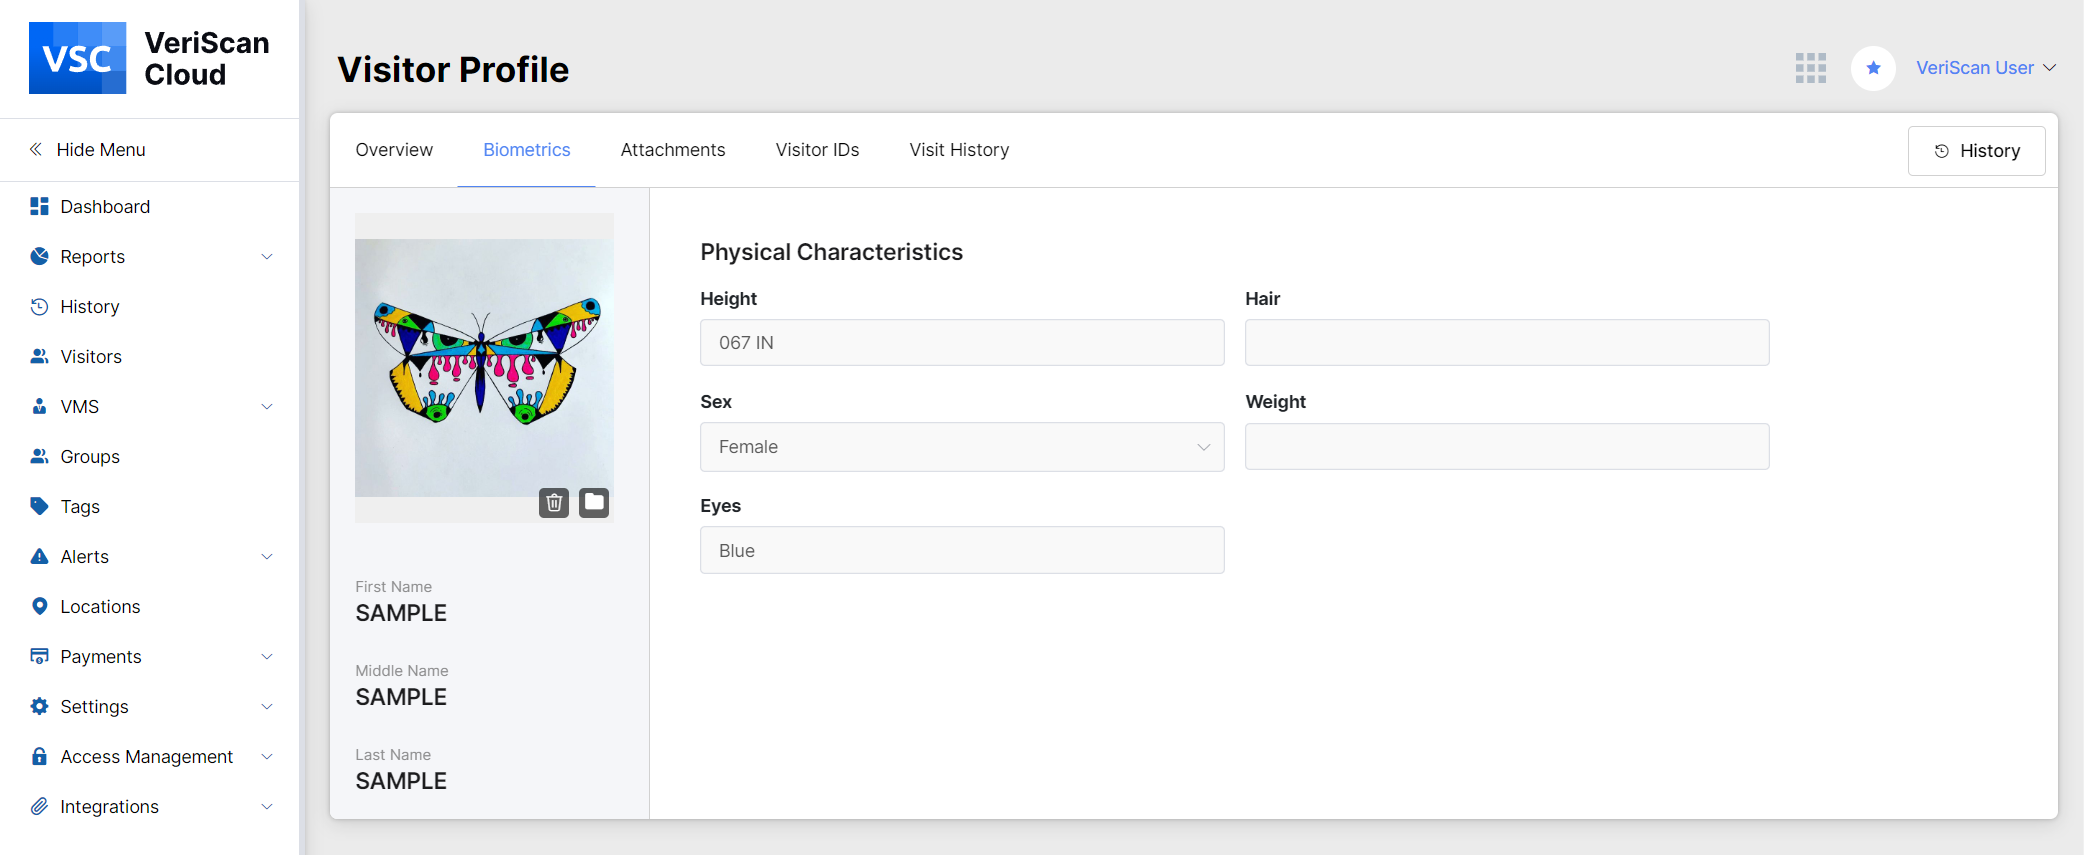Expand the Reports submenu chevron
Image resolution: width=2084 pixels, height=855 pixels.
[x=267, y=256]
